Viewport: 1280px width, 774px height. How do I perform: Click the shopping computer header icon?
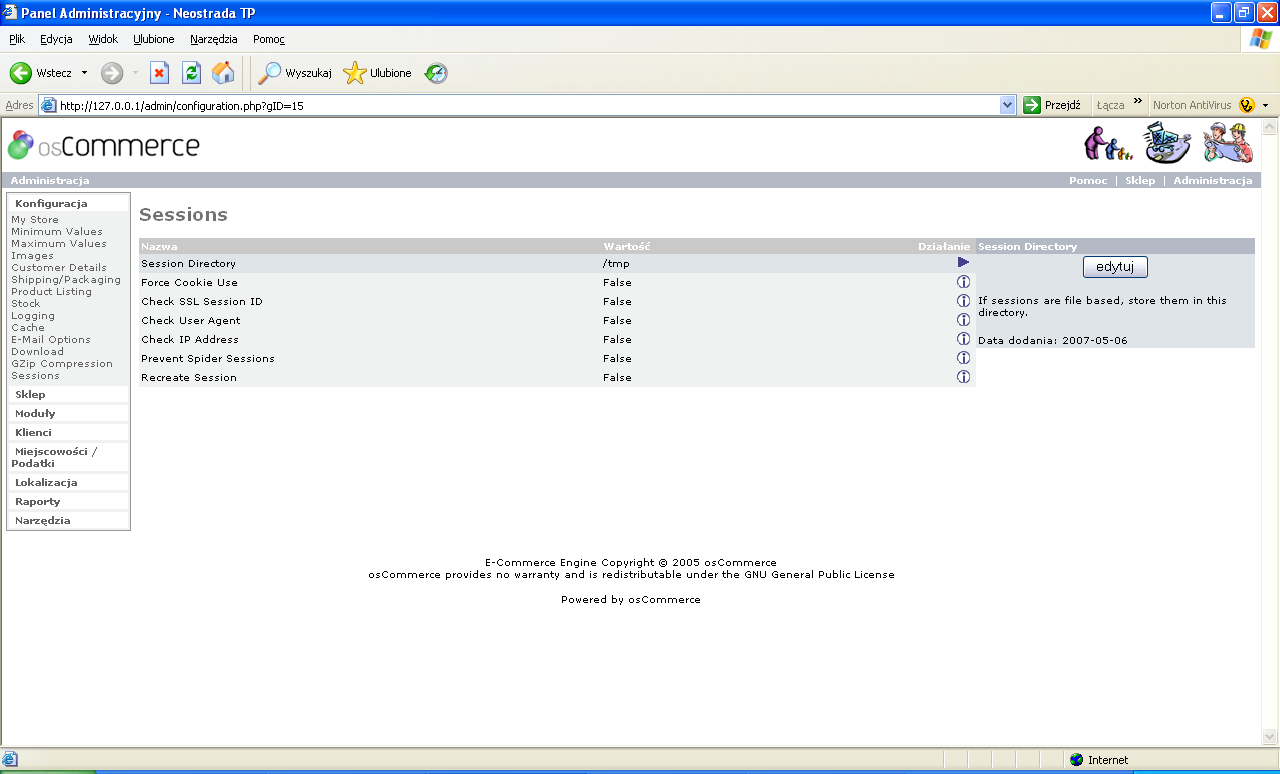[x=1167, y=143]
